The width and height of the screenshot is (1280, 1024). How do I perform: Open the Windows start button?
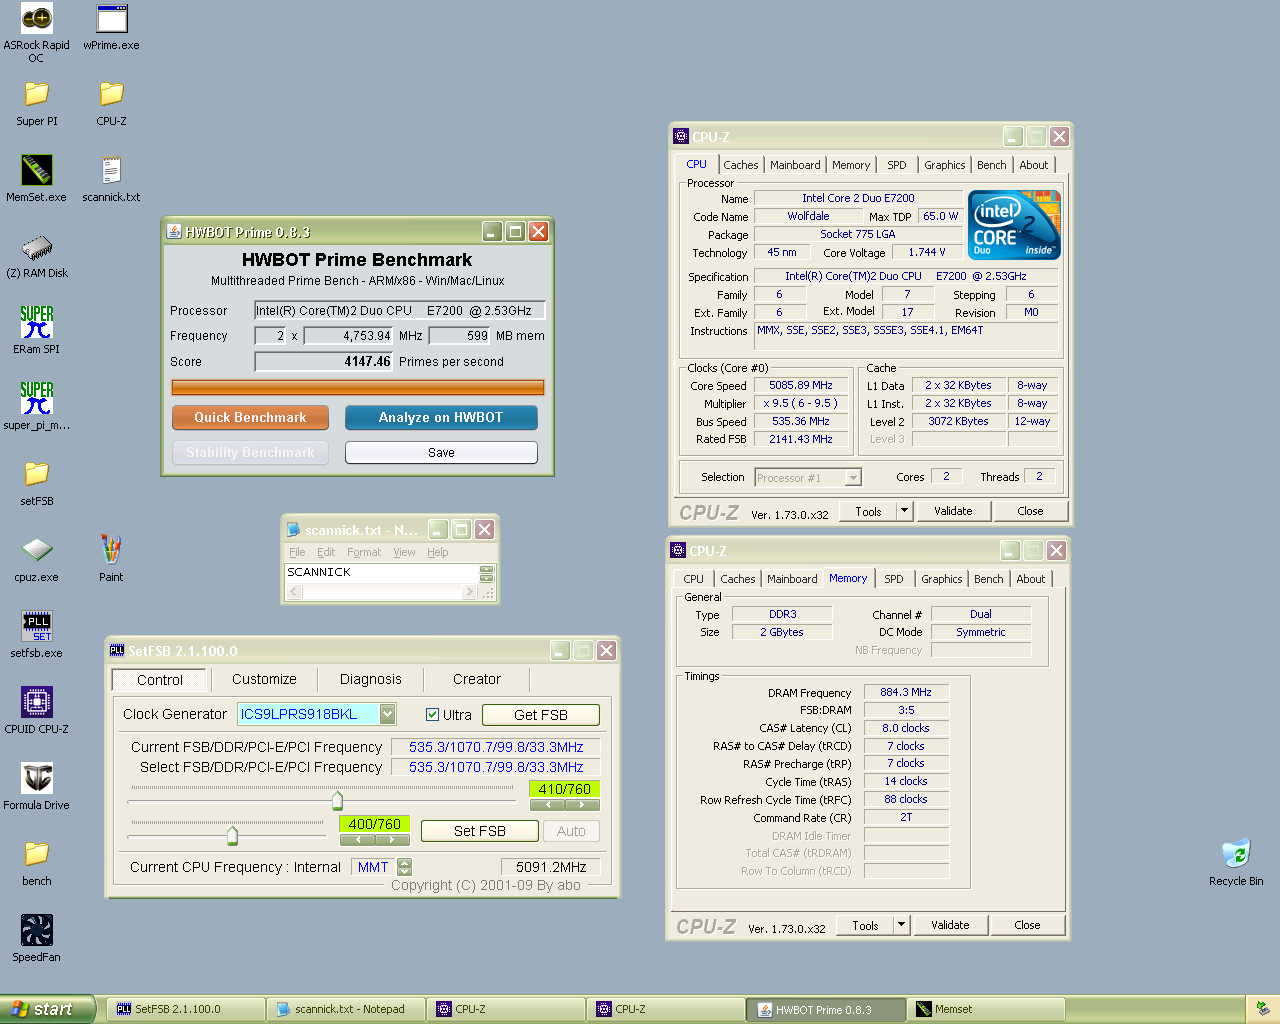pos(47,1009)
